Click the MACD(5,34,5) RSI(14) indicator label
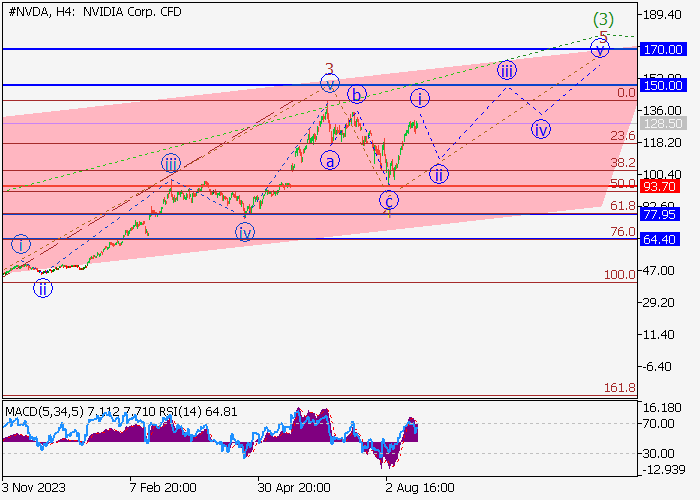 pyautogui.click(x=121, y=411)
